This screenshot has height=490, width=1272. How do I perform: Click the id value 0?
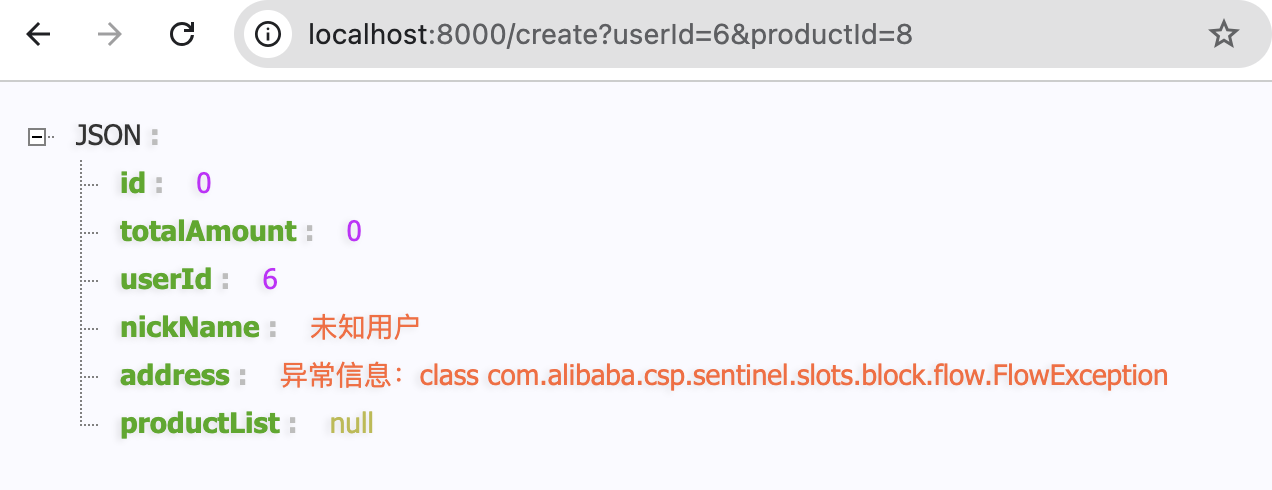click(204, 183)
